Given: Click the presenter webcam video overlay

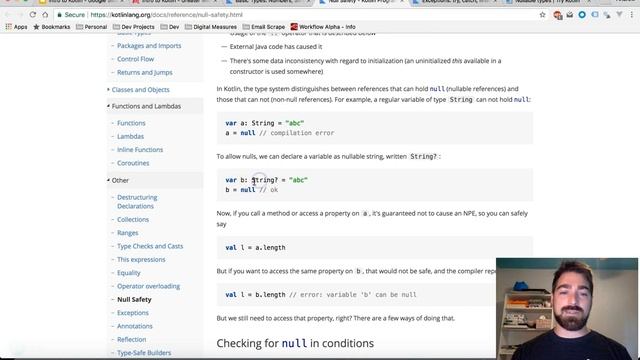Looking at the screenshot, I should (567, 309).
